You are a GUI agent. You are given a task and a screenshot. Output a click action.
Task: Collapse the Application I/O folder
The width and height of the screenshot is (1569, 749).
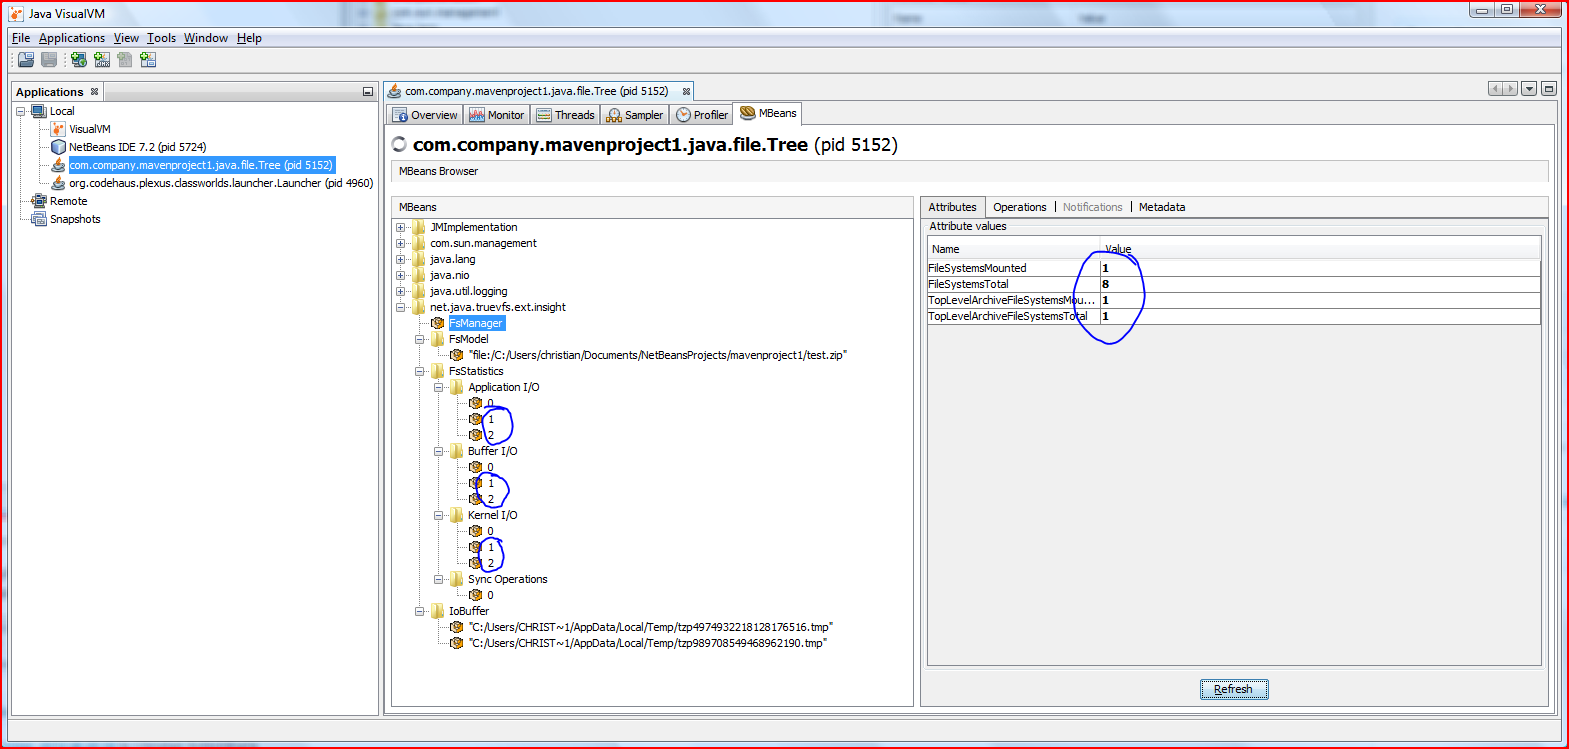439,387
